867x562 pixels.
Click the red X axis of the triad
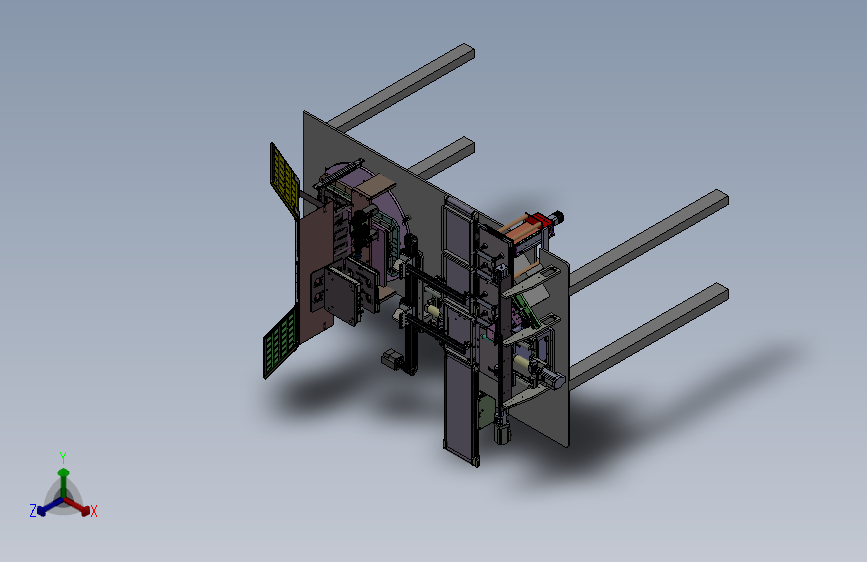coord(77,506)
